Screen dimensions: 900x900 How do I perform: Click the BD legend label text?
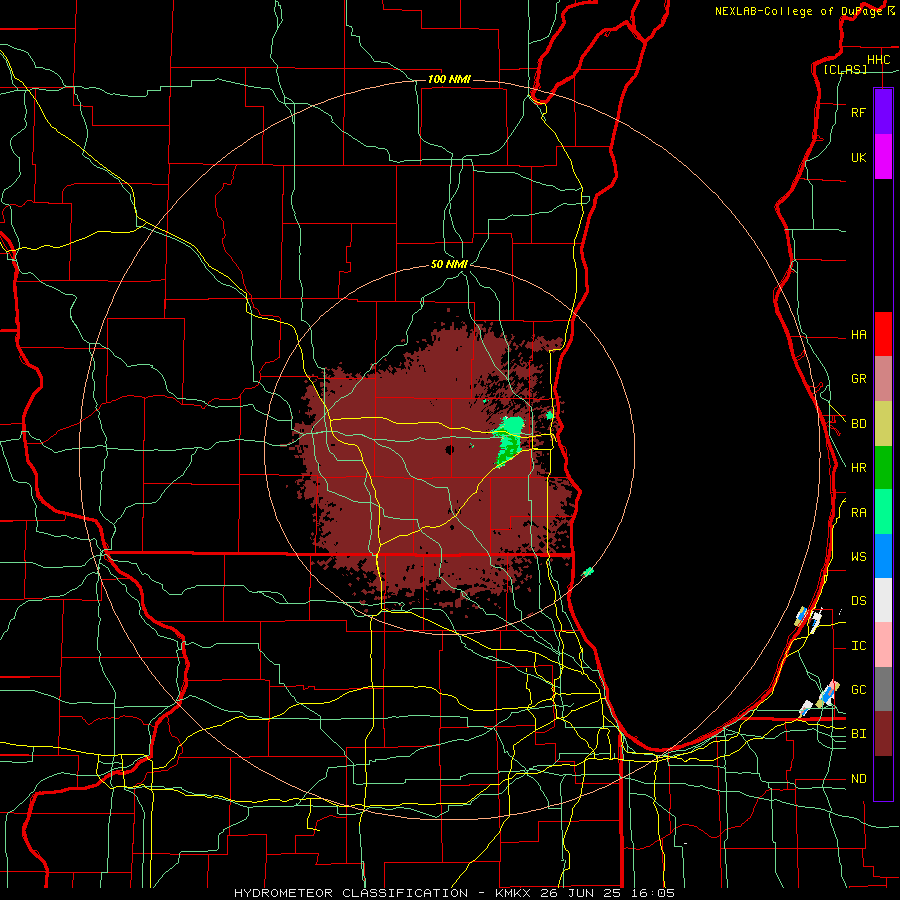pyautogui.click(x=858, y=424)
